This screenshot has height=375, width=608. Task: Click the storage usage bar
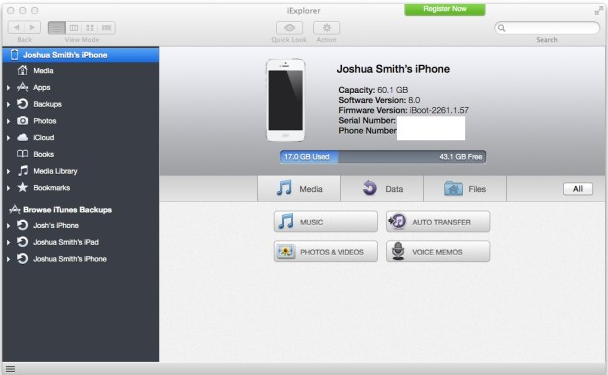pyautogui.click(x=383, y=157)
